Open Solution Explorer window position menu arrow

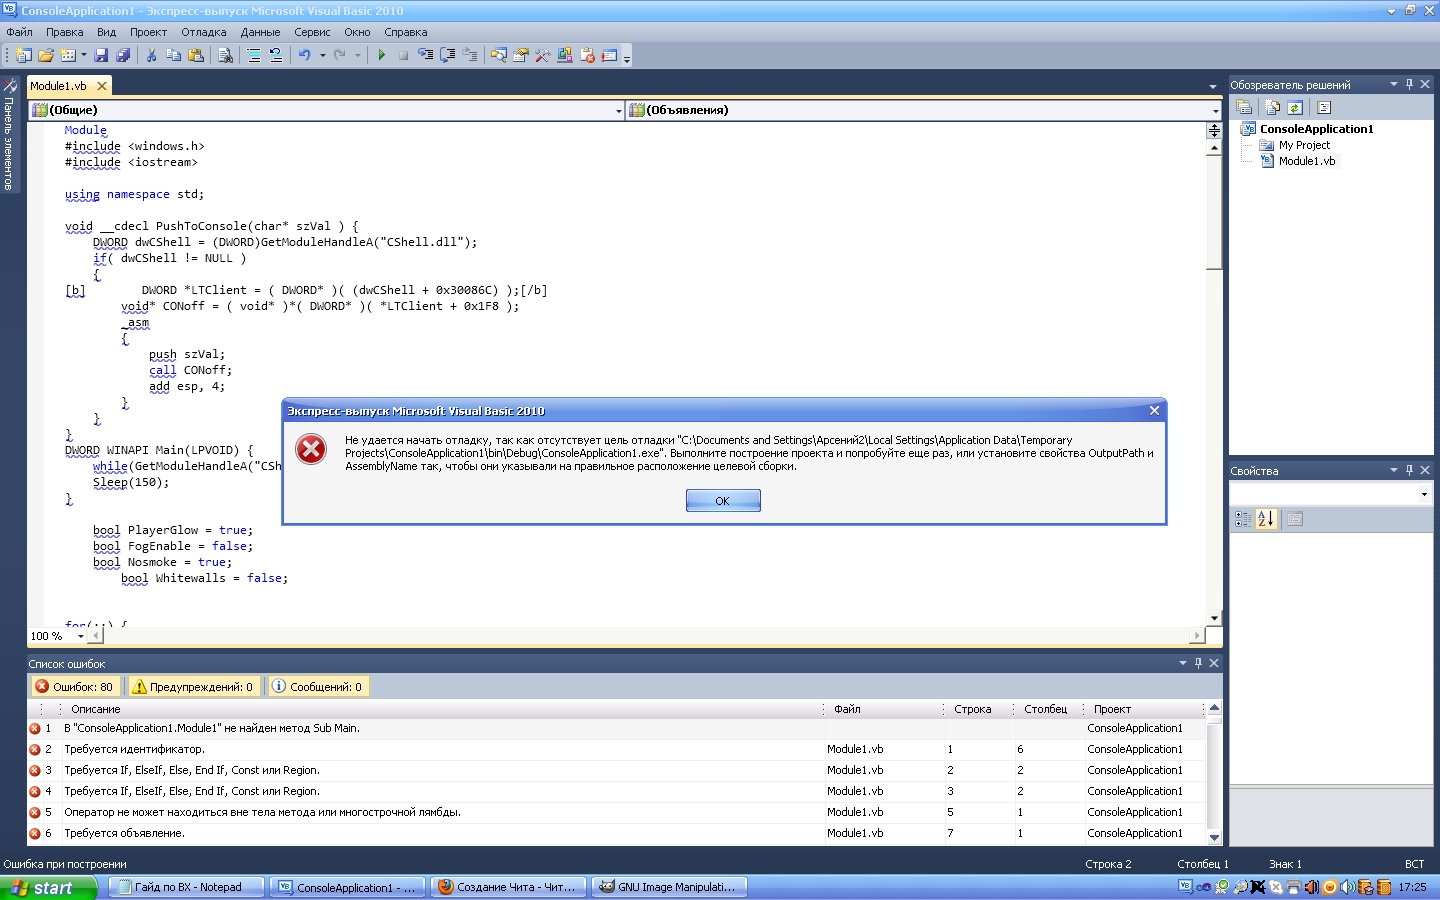tap(1393, 85)
